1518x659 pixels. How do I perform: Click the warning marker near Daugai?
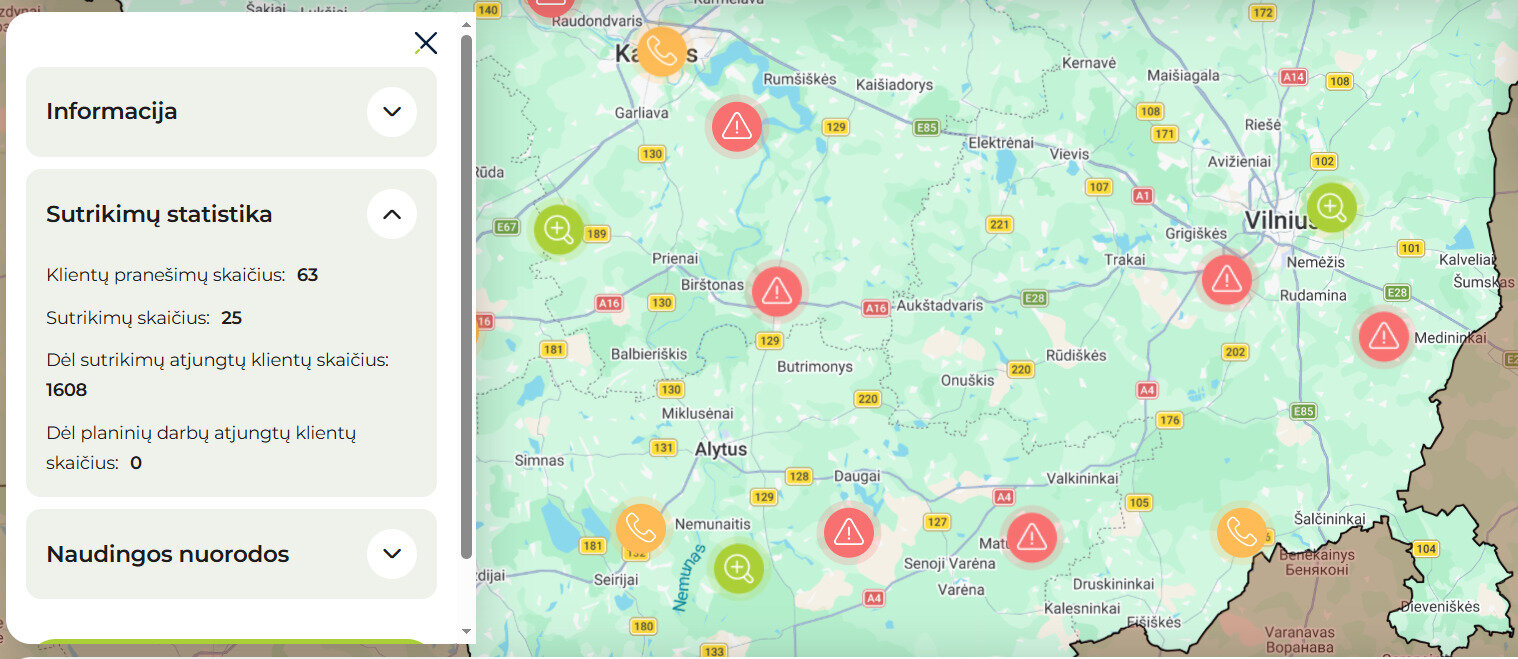tap(848, 531)
